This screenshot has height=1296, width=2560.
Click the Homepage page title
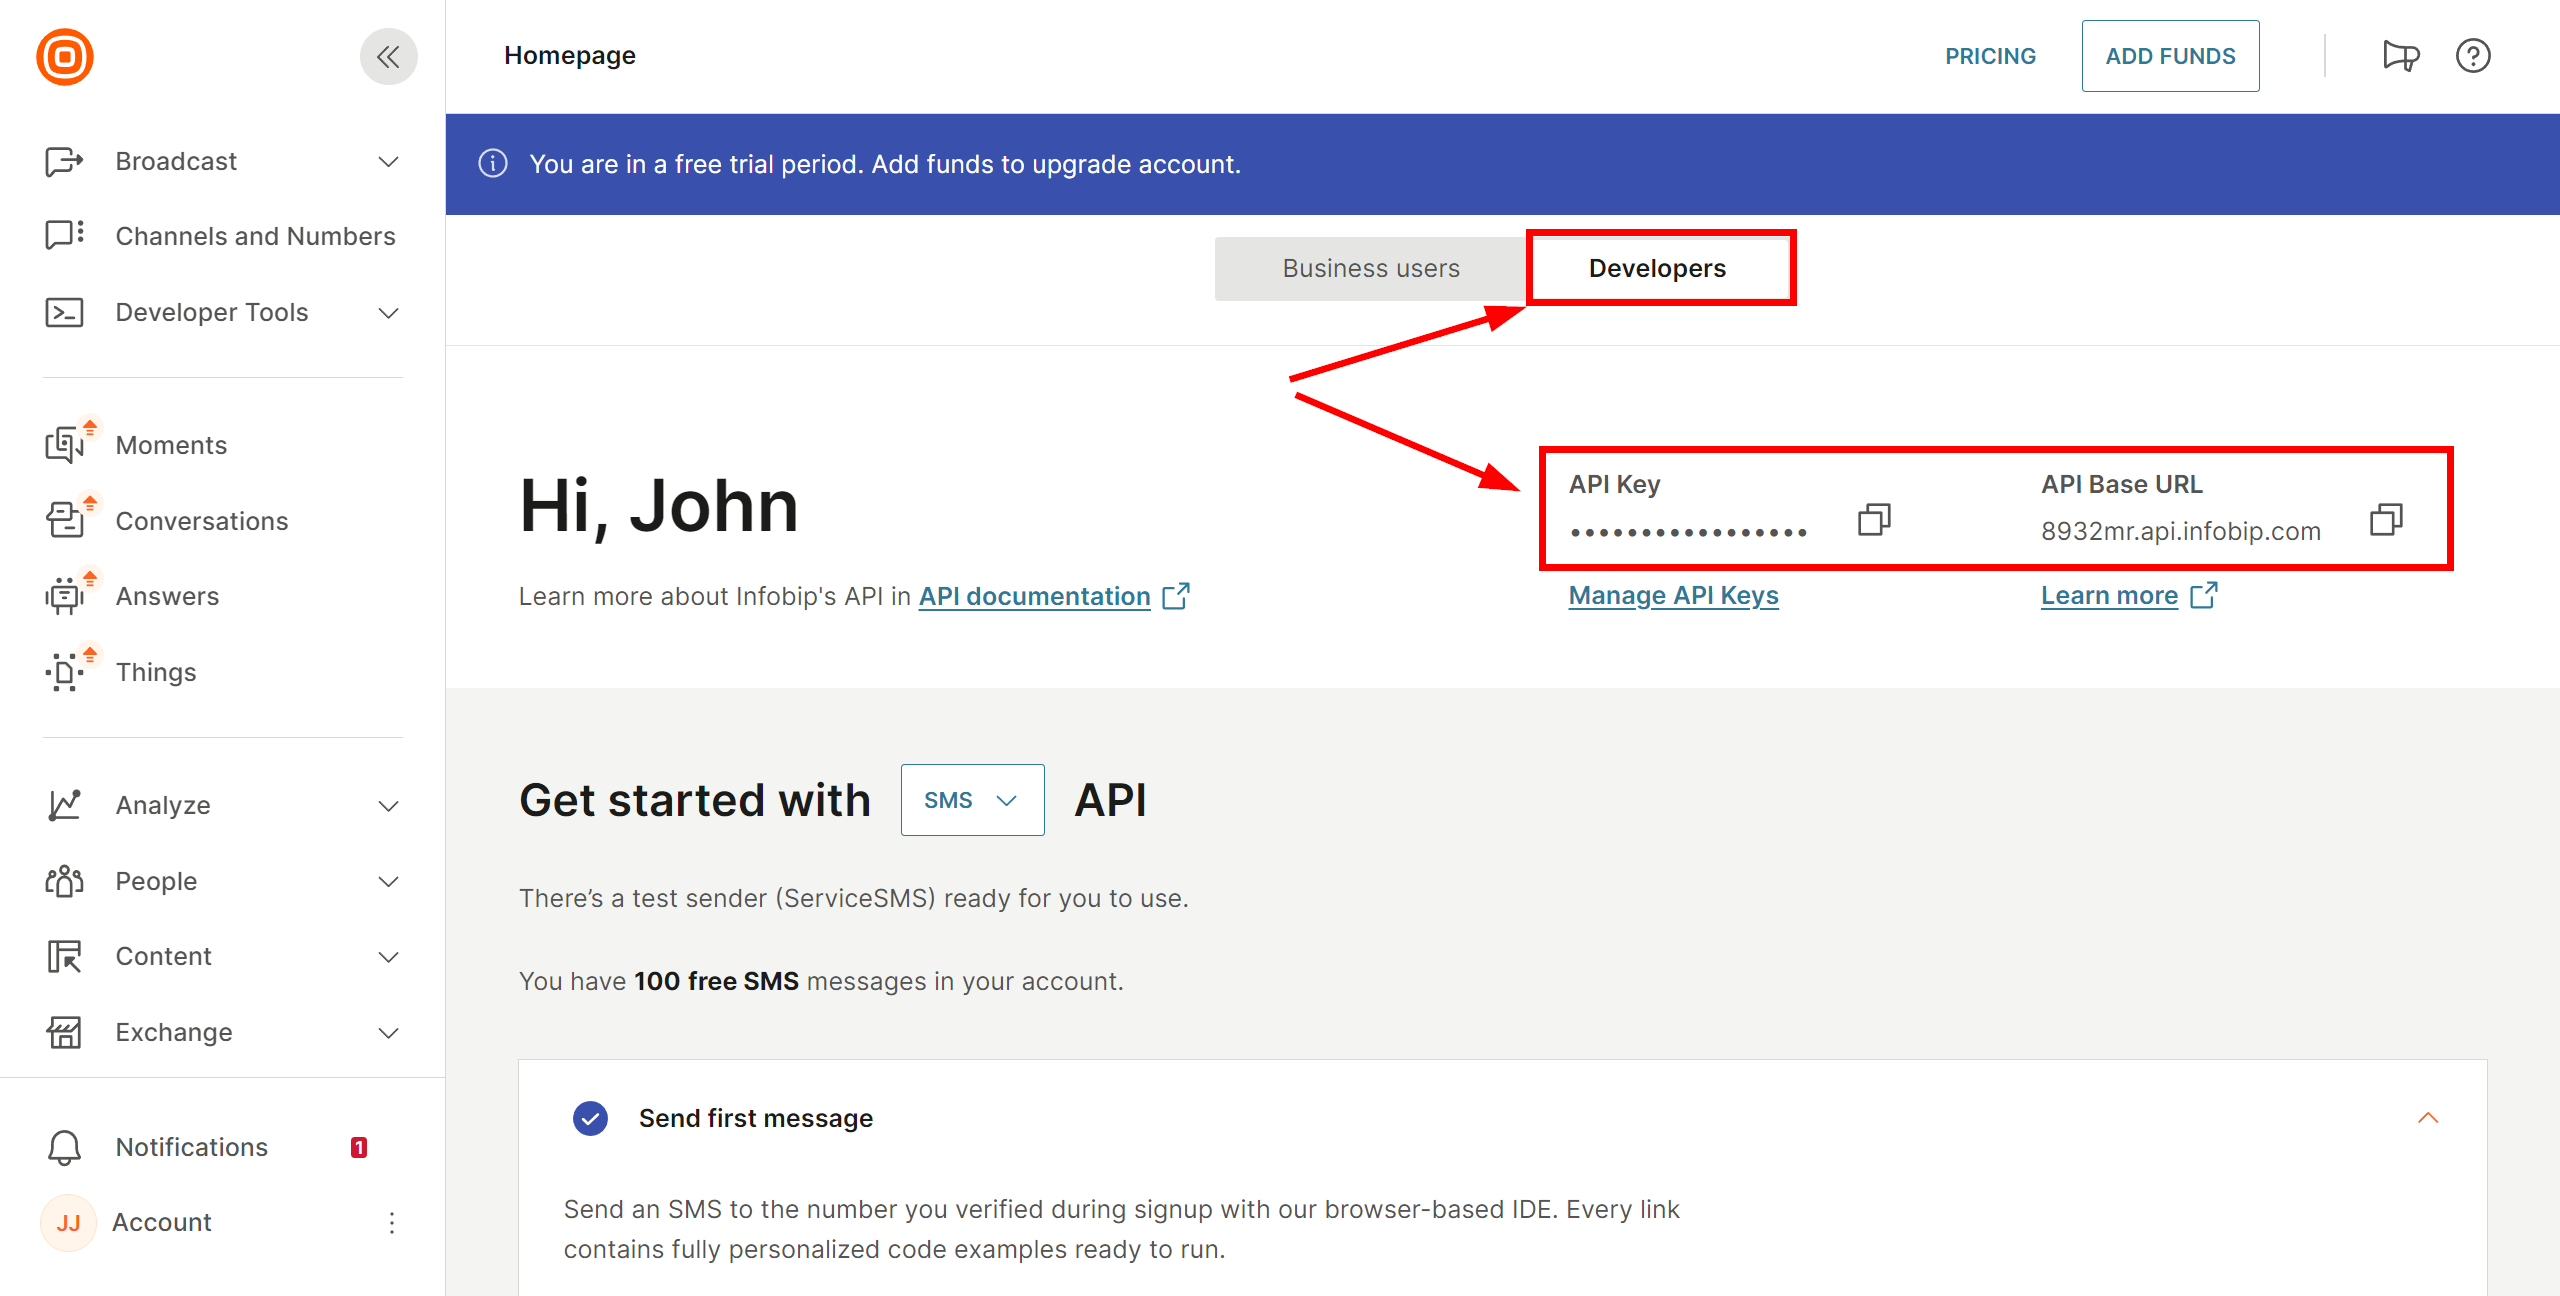point(570,55)
